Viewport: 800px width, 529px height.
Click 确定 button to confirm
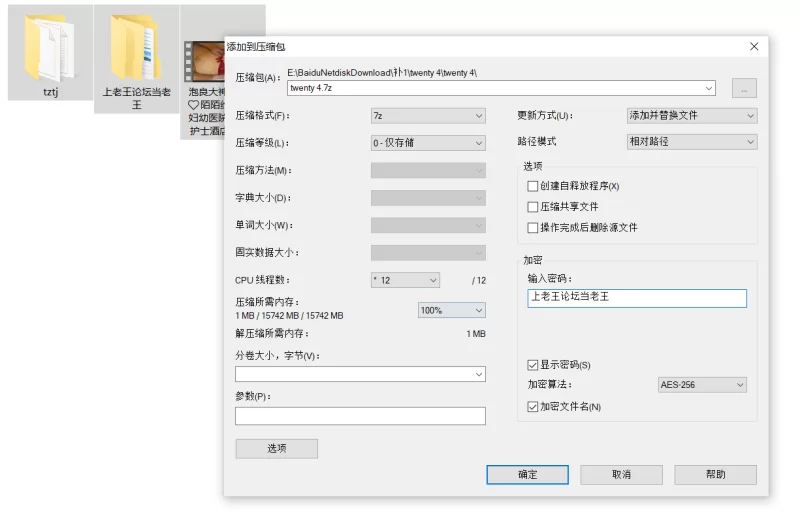pyautogui.click(x=527, y=475)
